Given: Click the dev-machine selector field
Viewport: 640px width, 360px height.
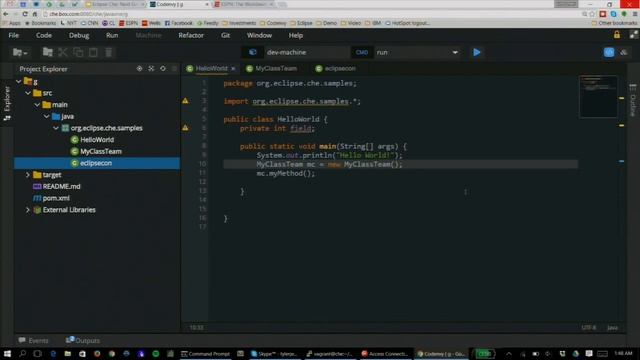Looking at the screenshot, I should (x=306, y=52).
